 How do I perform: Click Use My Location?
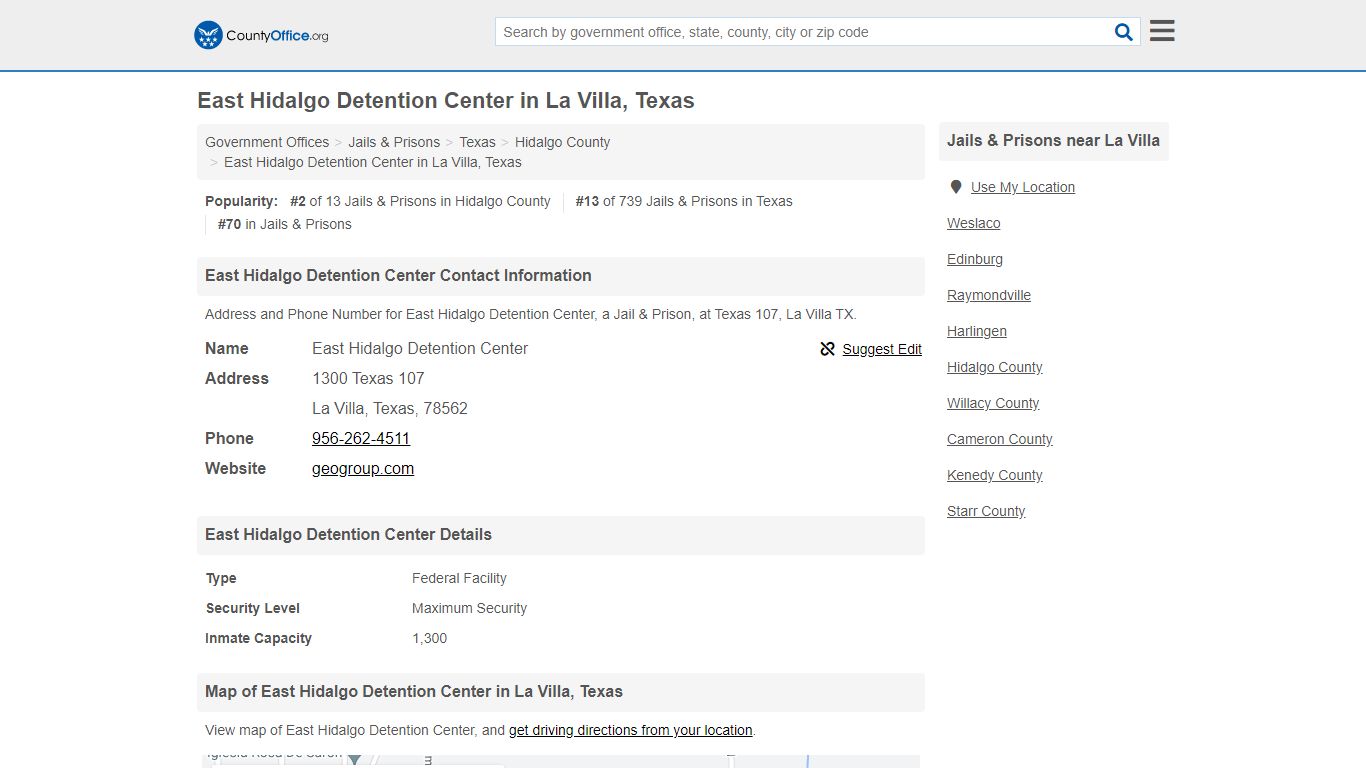(x=1023, y=187)
